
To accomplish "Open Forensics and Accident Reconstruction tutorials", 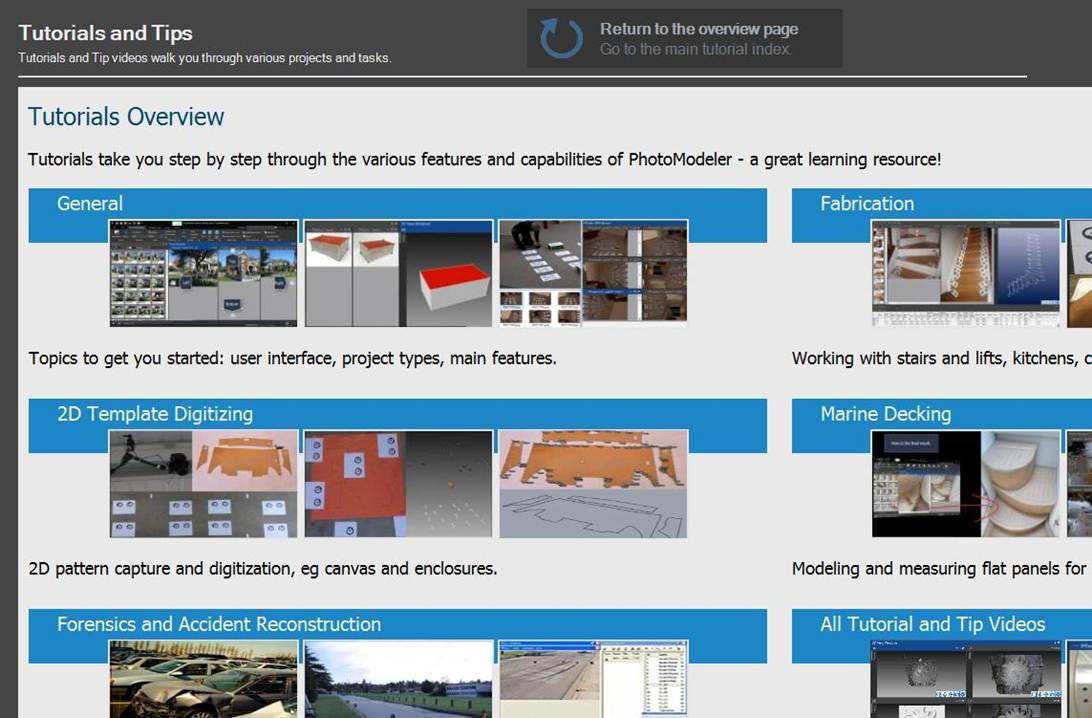I will [219, 624].
